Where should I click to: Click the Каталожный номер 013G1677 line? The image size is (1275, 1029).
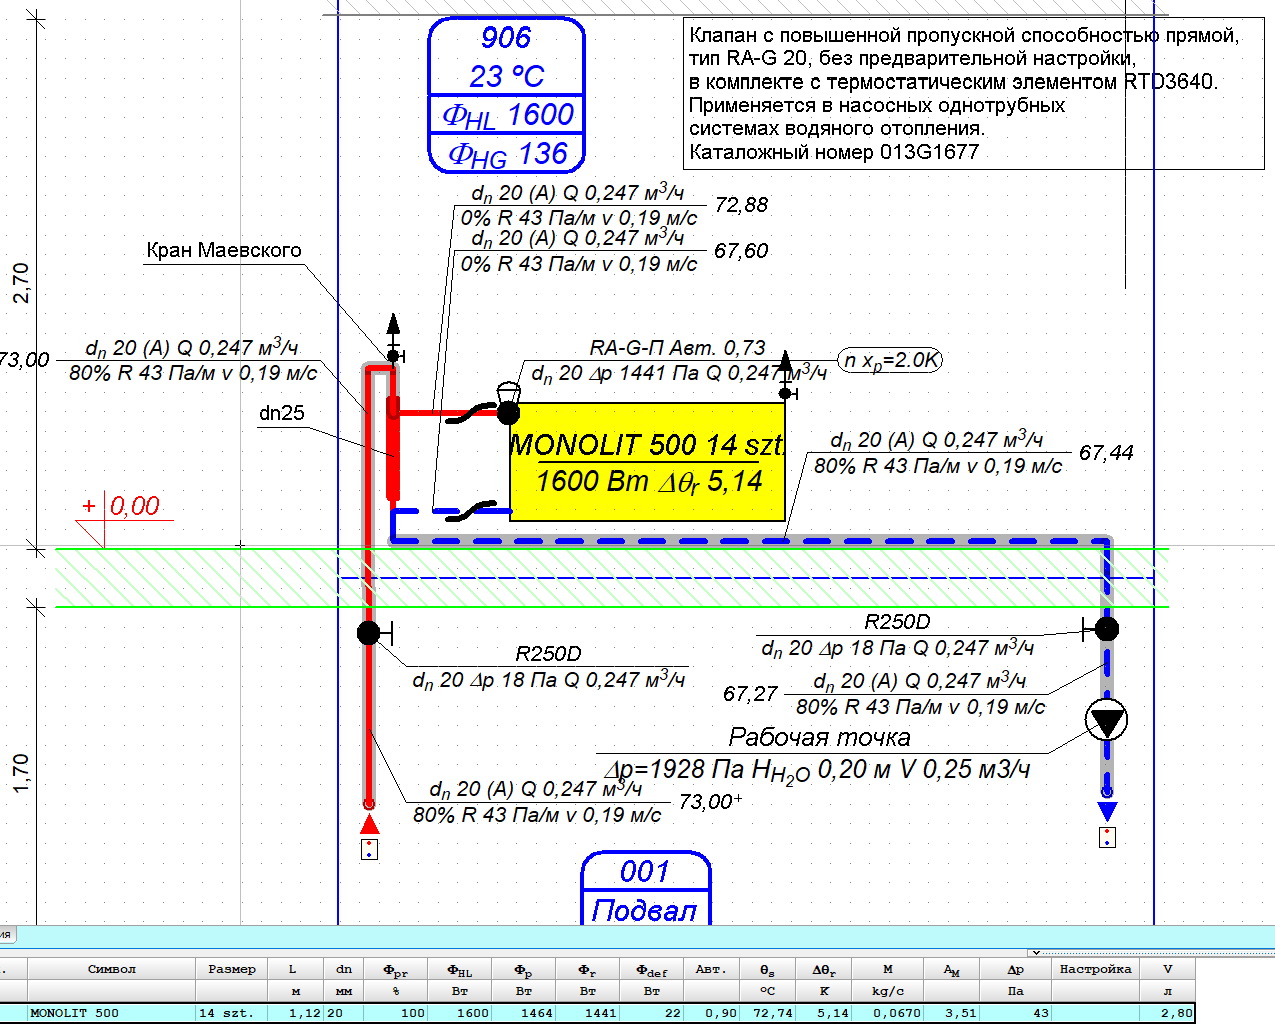pyautogui.click(x=834, y=152)
